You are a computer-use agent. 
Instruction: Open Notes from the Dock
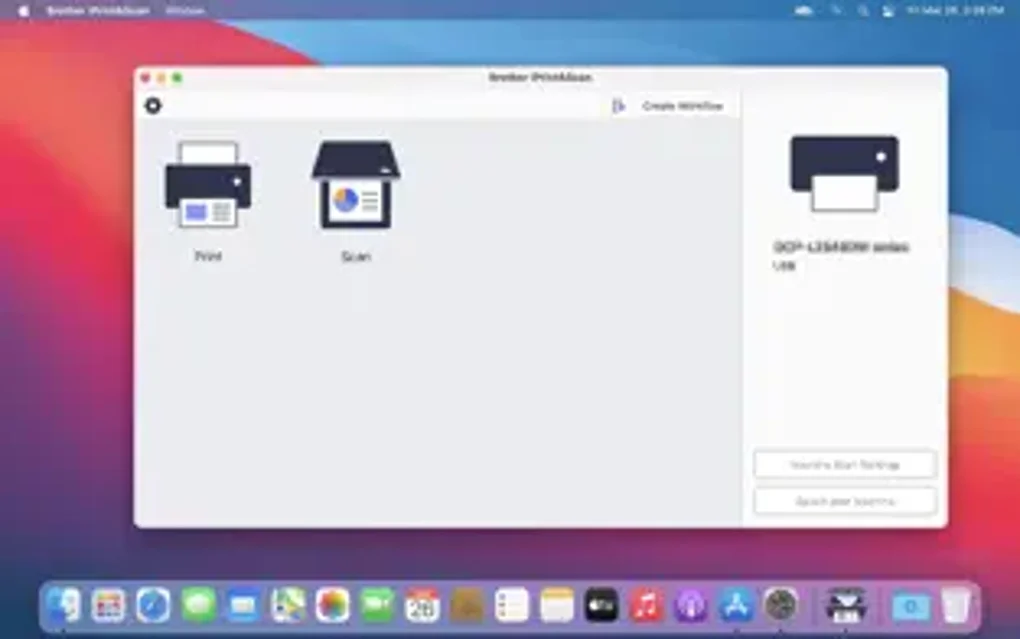[x=557, y=605]
